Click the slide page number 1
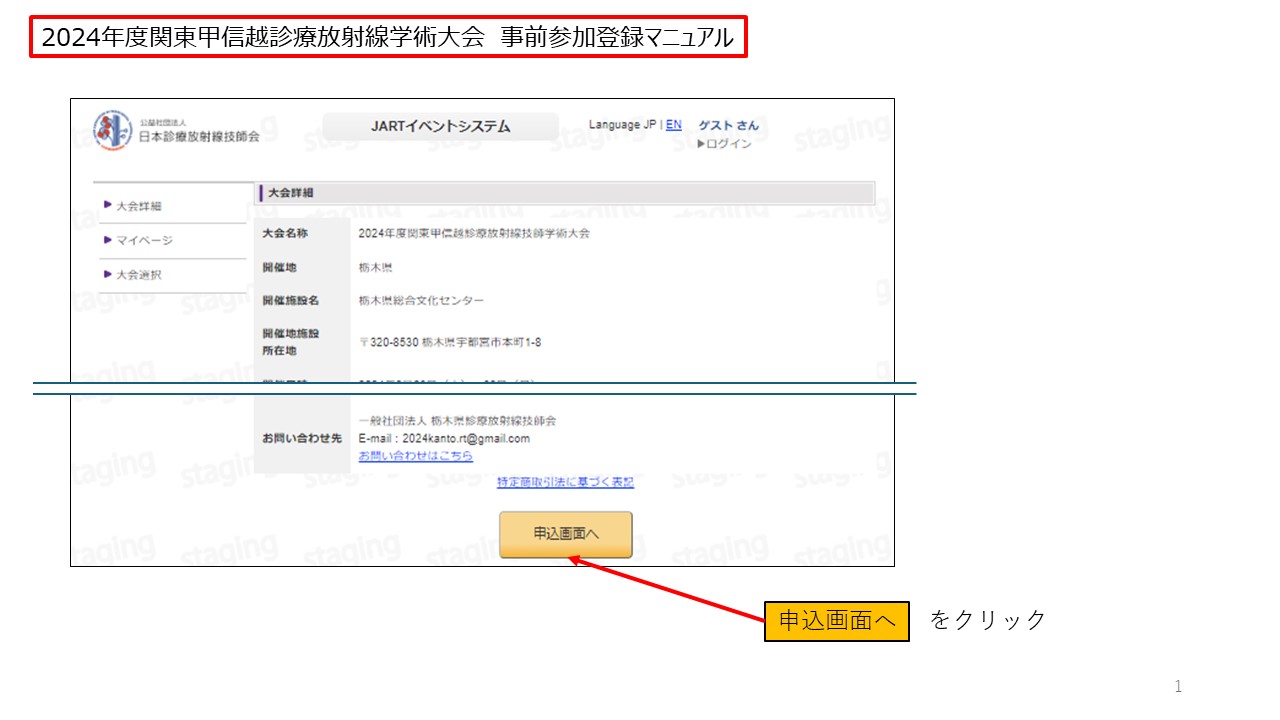The image size is (1280, 720). pos(1178,686)
